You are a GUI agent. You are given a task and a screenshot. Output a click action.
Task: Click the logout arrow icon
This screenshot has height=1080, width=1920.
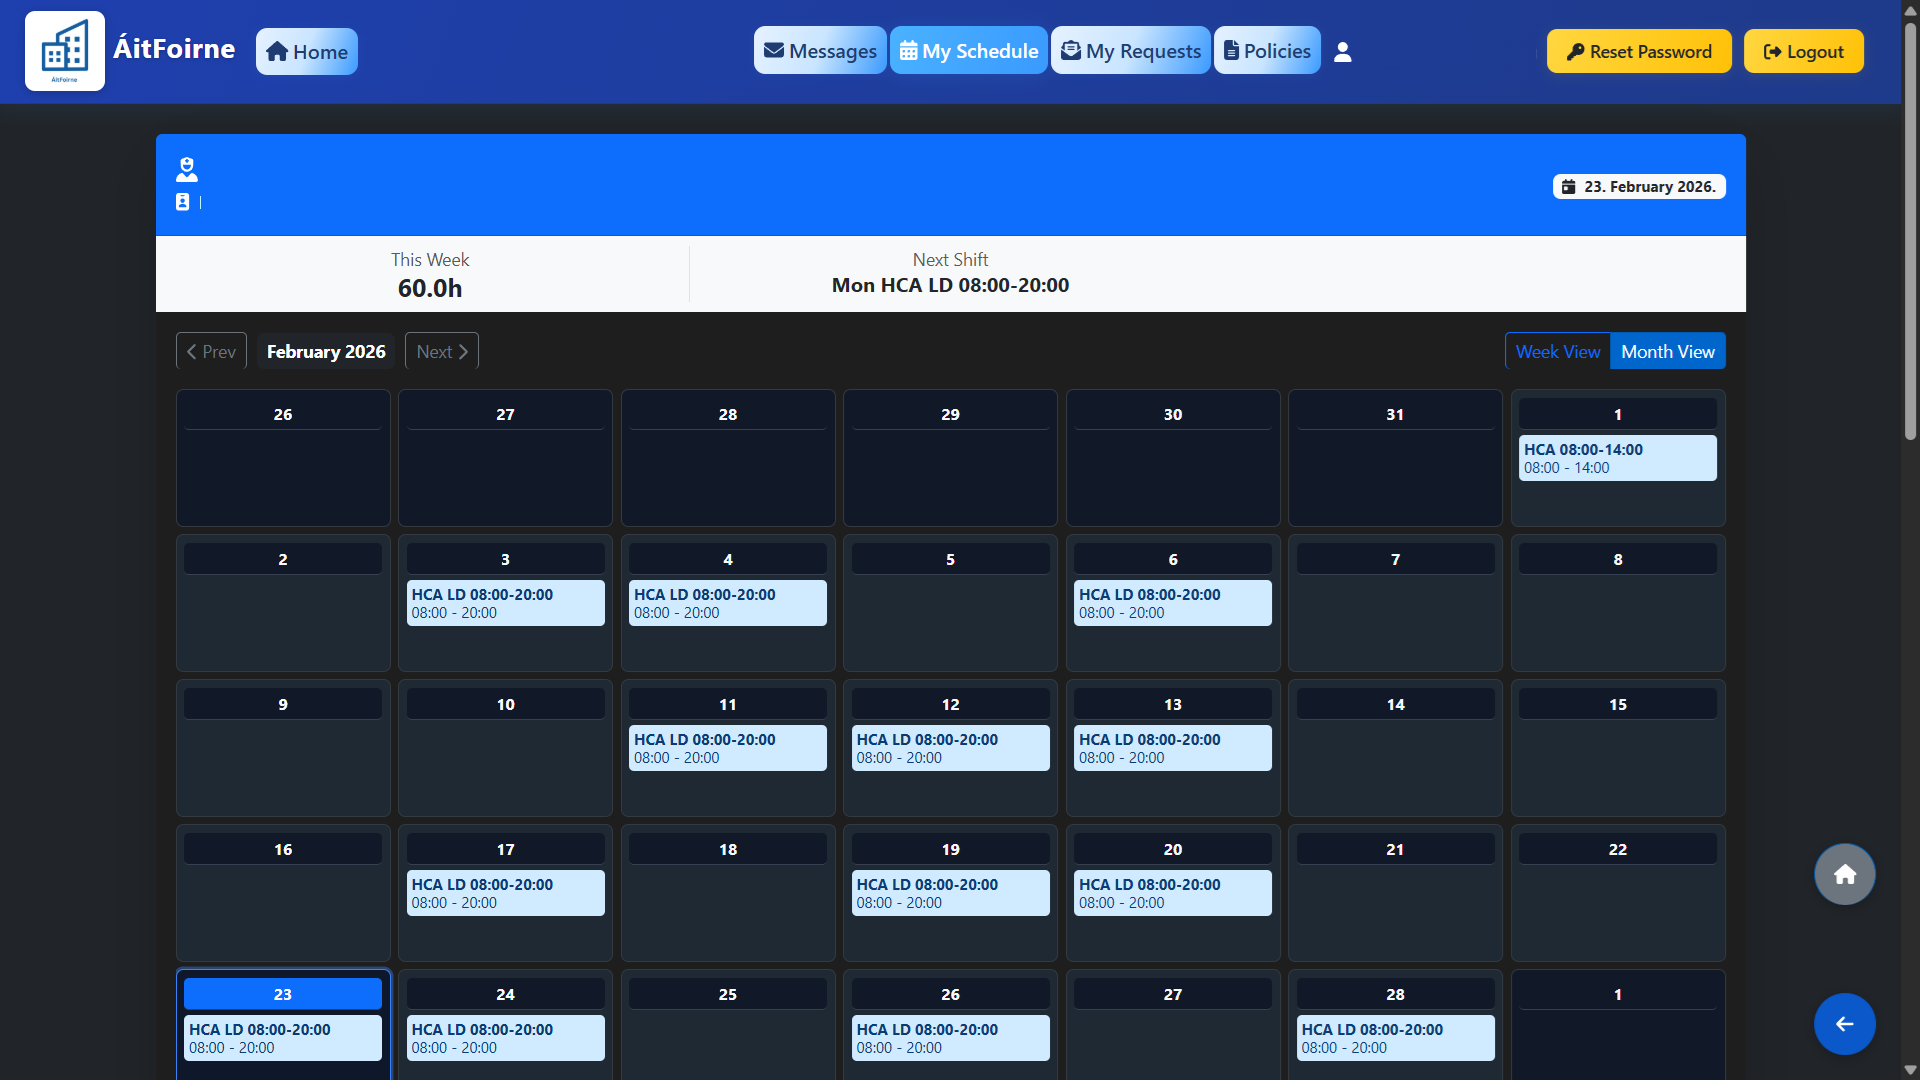(1771, 51)
